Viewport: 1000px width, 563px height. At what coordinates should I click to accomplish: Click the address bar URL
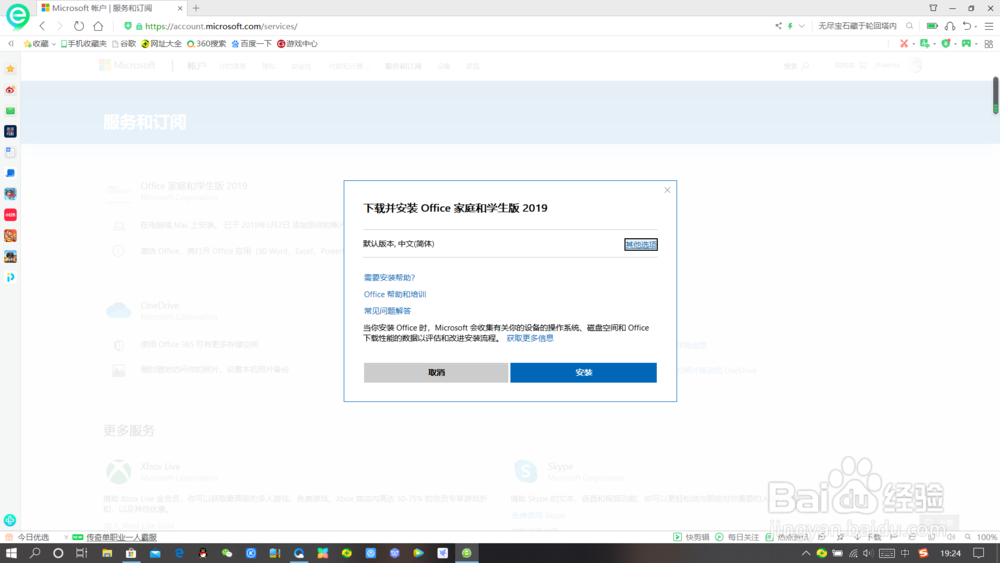(221, 26)
